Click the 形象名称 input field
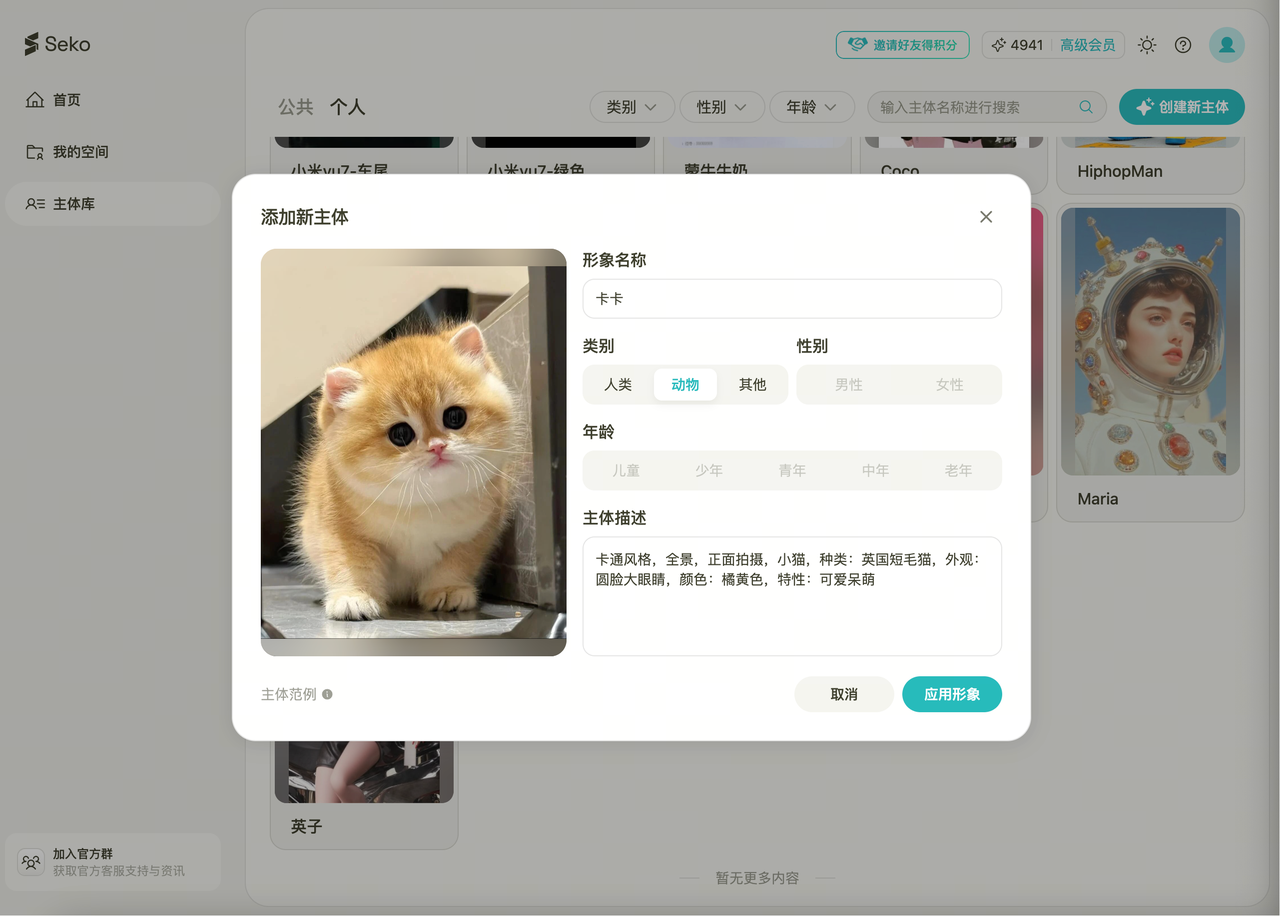1280x916 pixels. point(792,299)
